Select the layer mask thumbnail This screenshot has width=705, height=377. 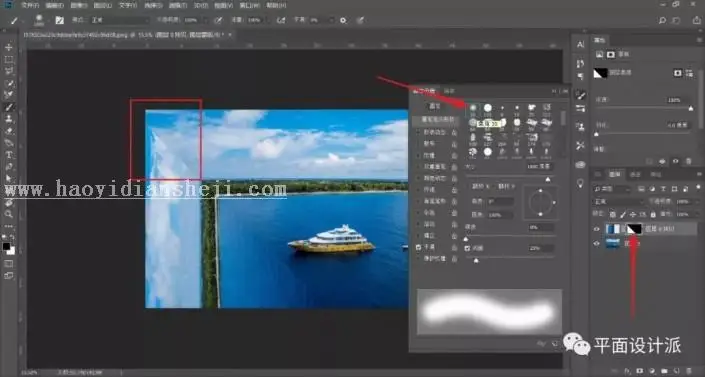click(x=634, y=229)
